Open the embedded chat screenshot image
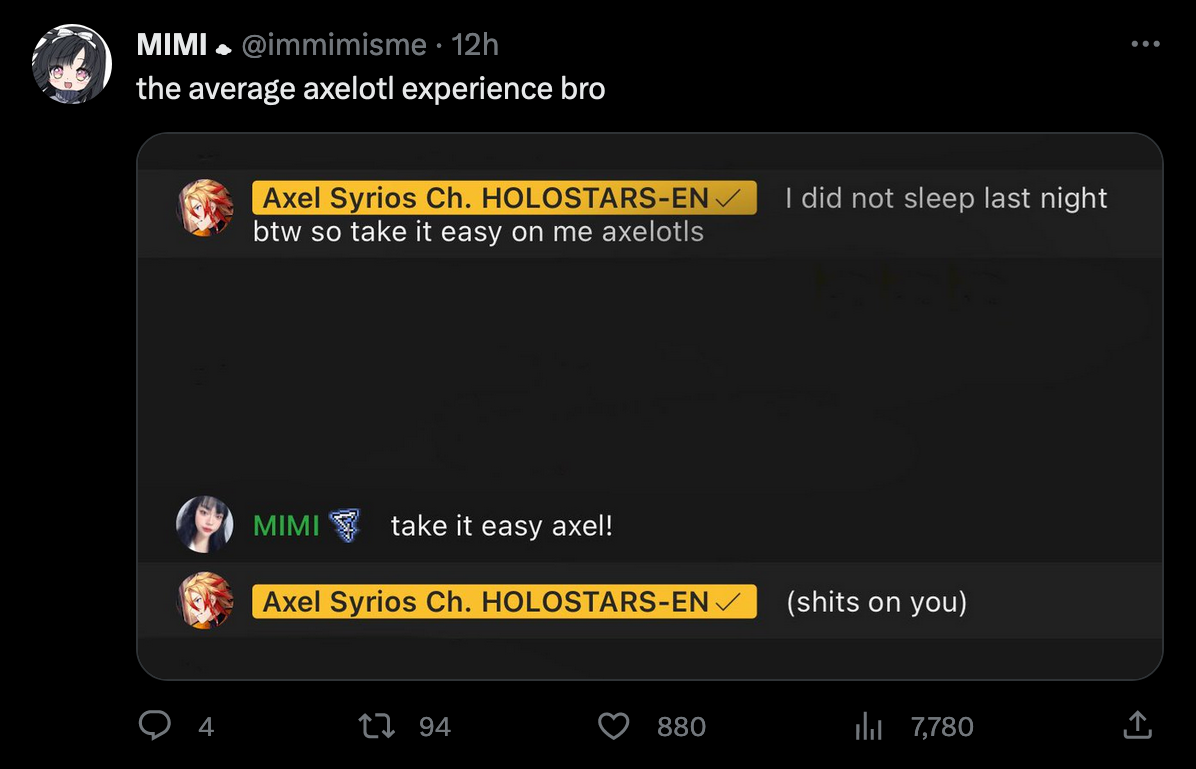 (x=650, y=400)
